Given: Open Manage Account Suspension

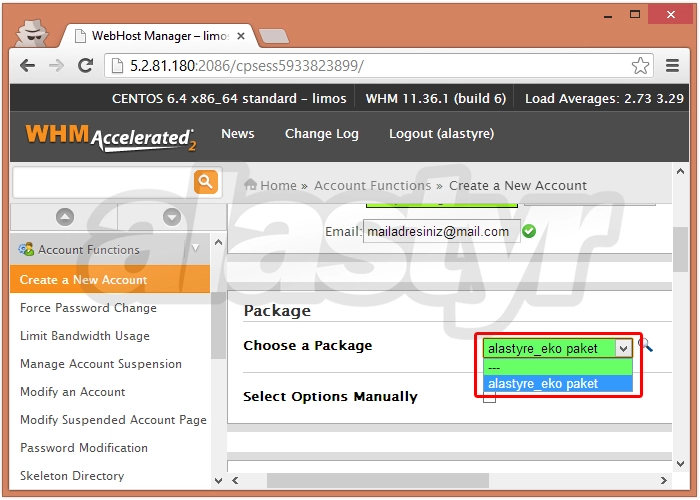Looking at the screenshot, I should (101, 364).
